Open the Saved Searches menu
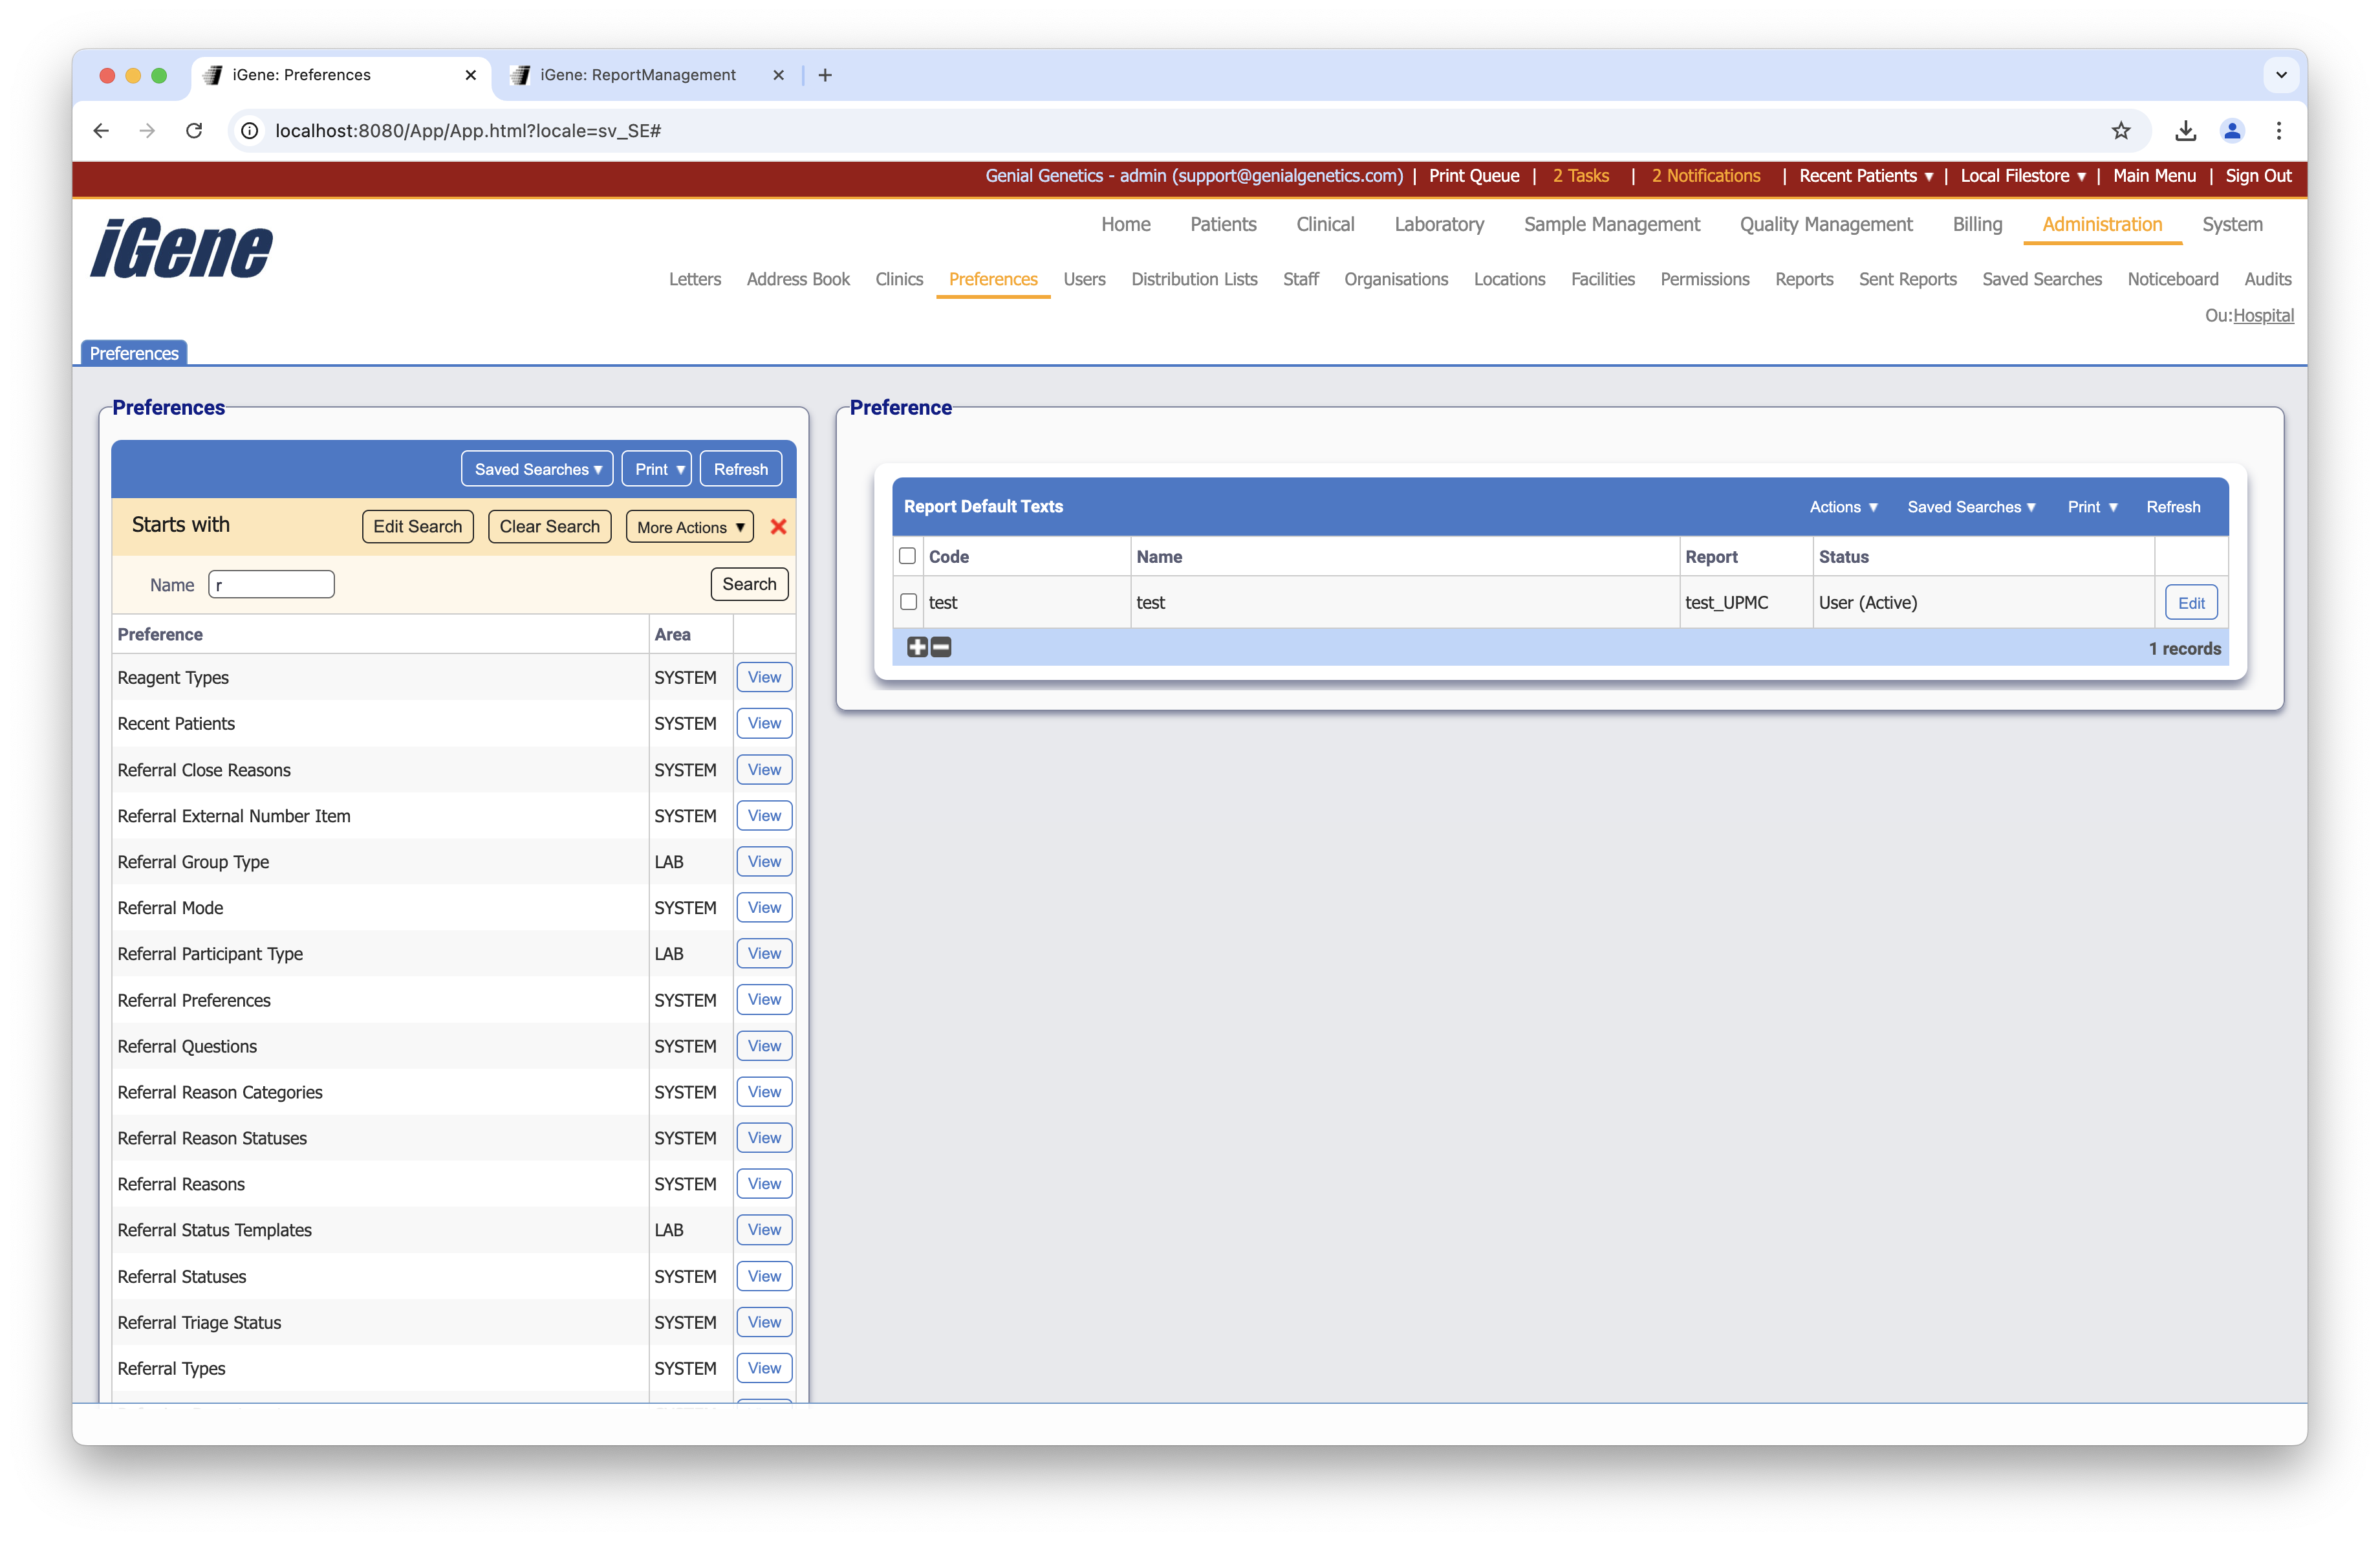 click(537, 468)
